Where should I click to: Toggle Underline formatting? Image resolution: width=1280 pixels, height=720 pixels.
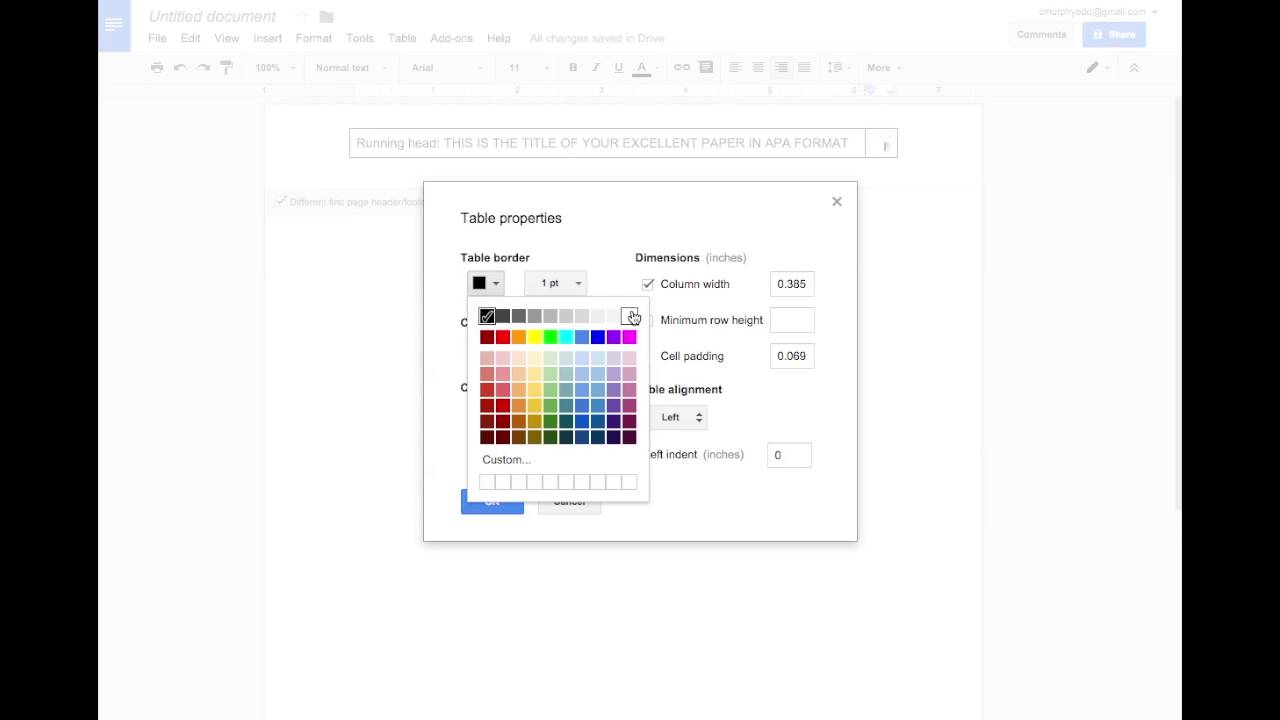[619, 68]
